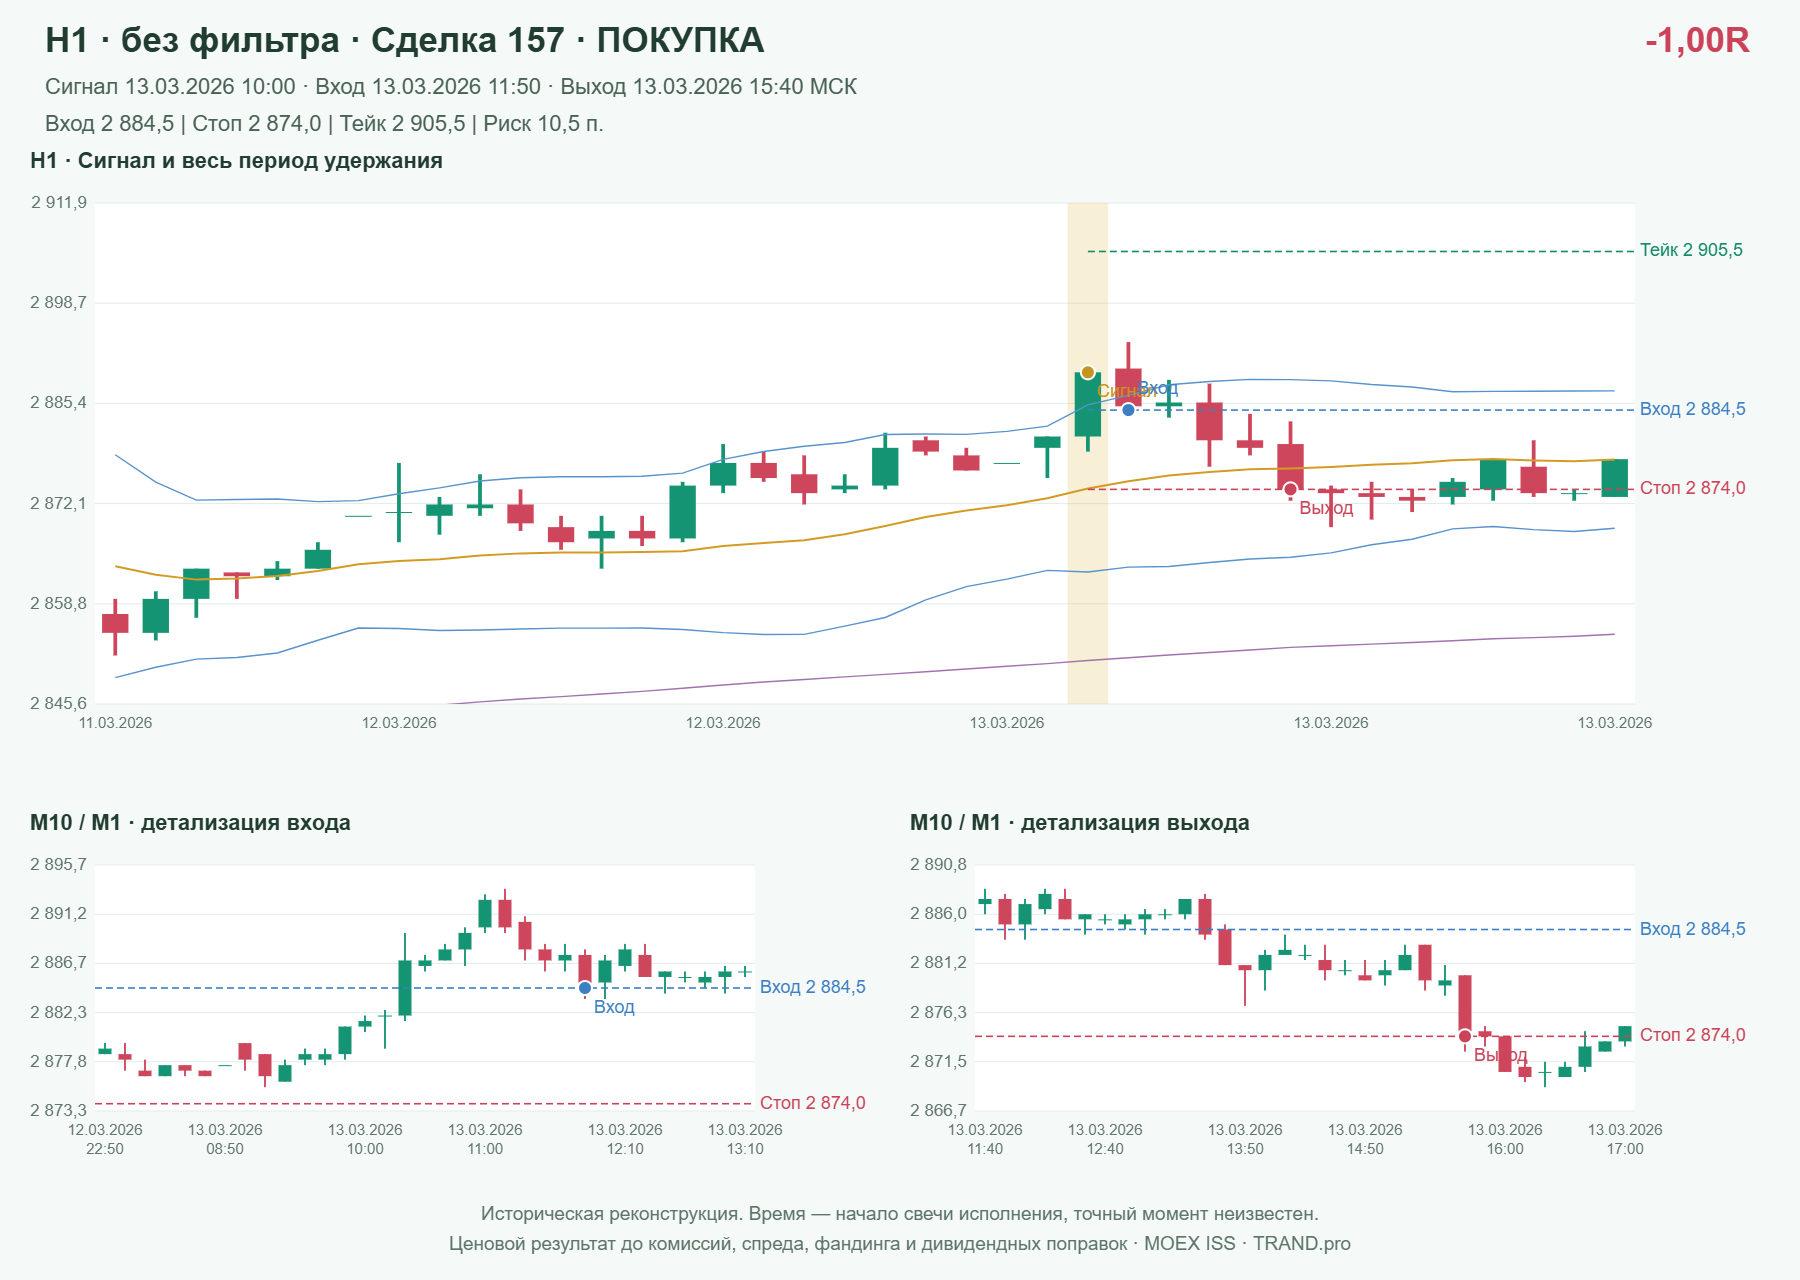Click 'Вход 2 884,5' label beside the entry-detail chart
This screenshot has width=1800, height=1280.
pos(812,987)
